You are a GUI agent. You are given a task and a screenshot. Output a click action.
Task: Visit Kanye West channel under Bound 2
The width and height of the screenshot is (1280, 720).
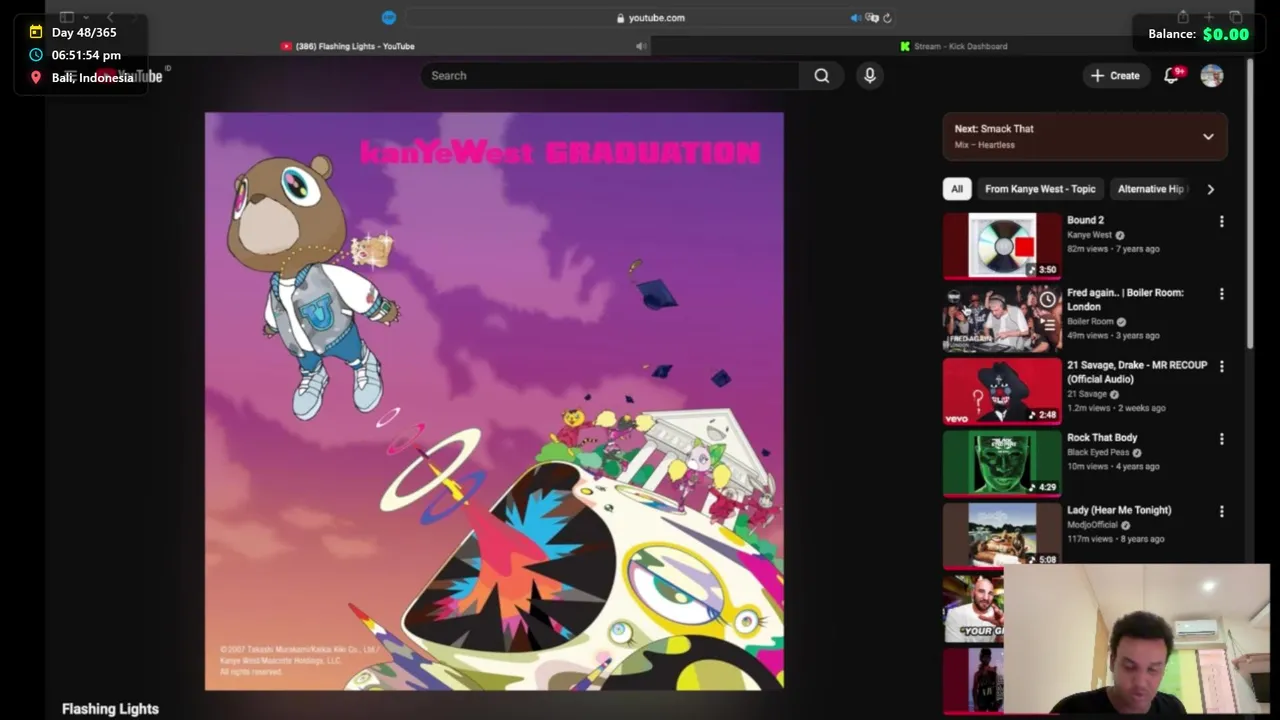(1089, 235)
